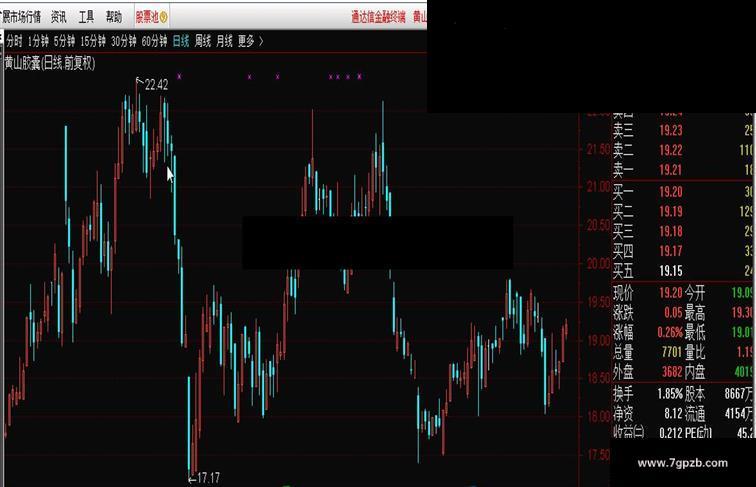
Task: Click the 涨跌 change value 0.05
Action: pyautogui.click(x=673, y=312)
